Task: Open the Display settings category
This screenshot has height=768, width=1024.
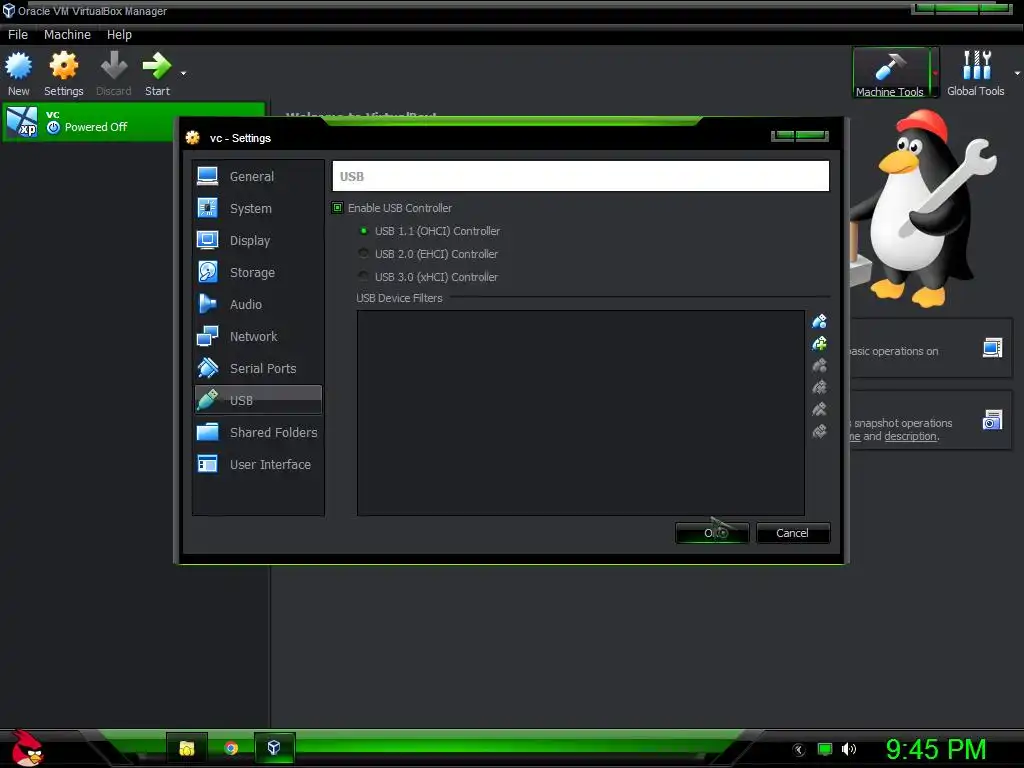Action: tap(258, 240)
